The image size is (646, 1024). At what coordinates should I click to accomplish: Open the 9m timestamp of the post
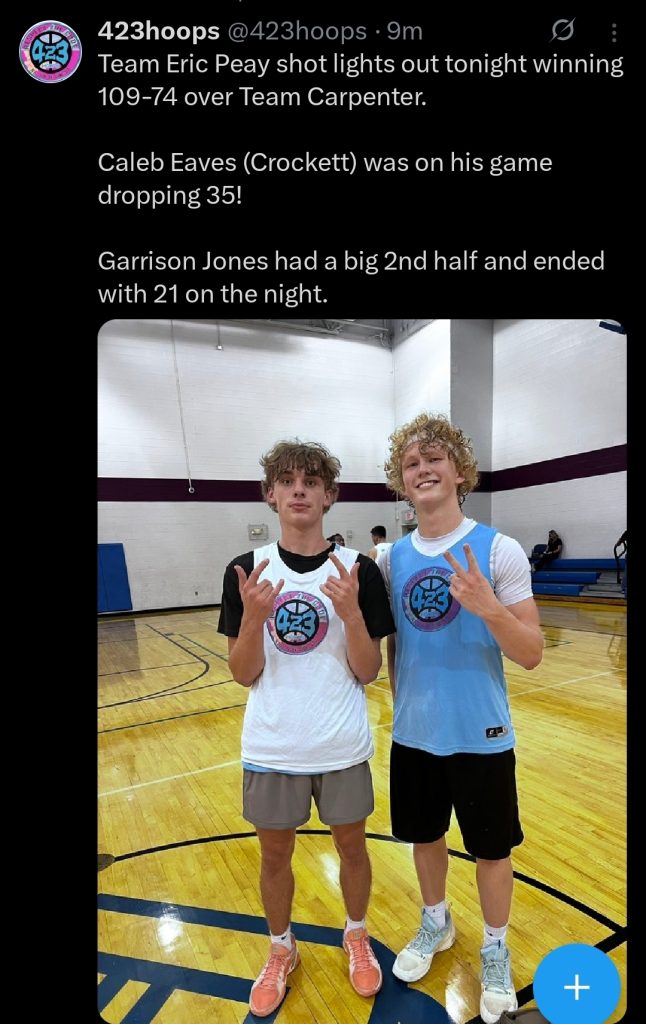click(405, 31)
